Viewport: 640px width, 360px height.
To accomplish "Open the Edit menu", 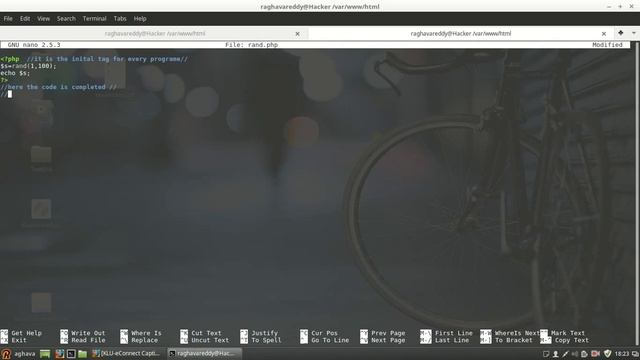I will (25, 19).
